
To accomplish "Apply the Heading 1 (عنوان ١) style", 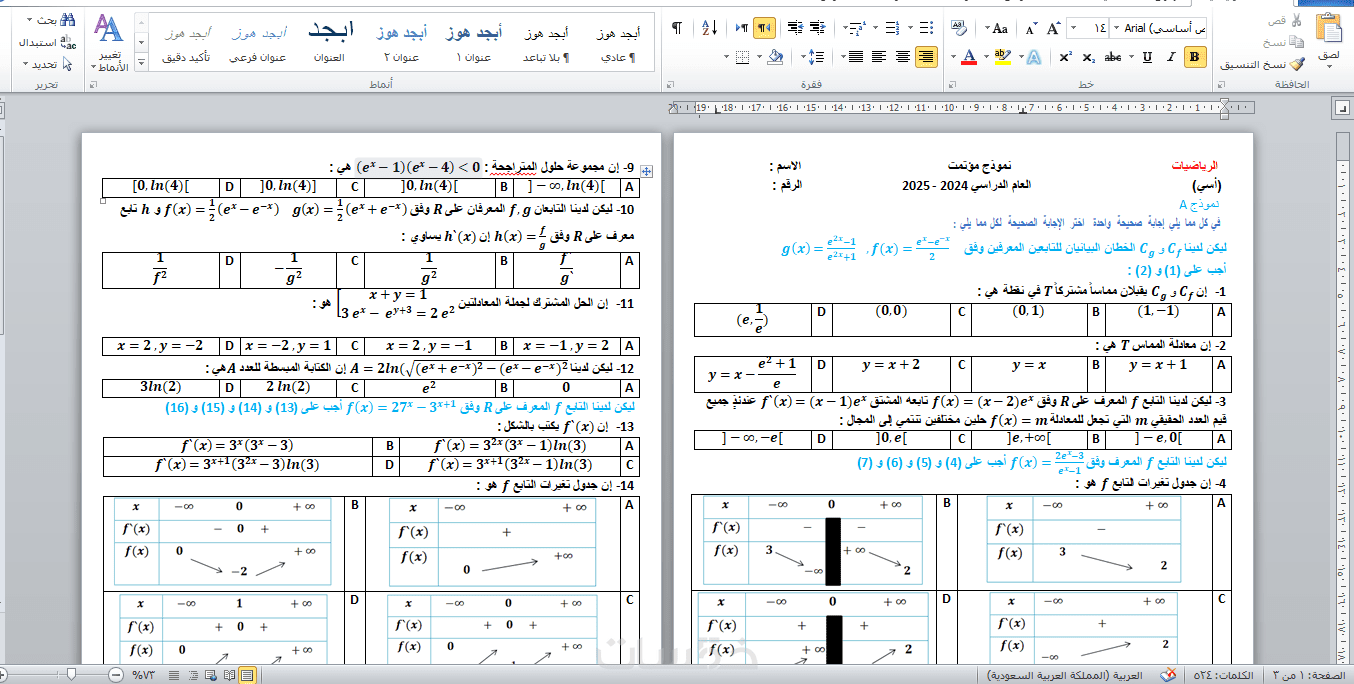I will (x=474, y=42).
